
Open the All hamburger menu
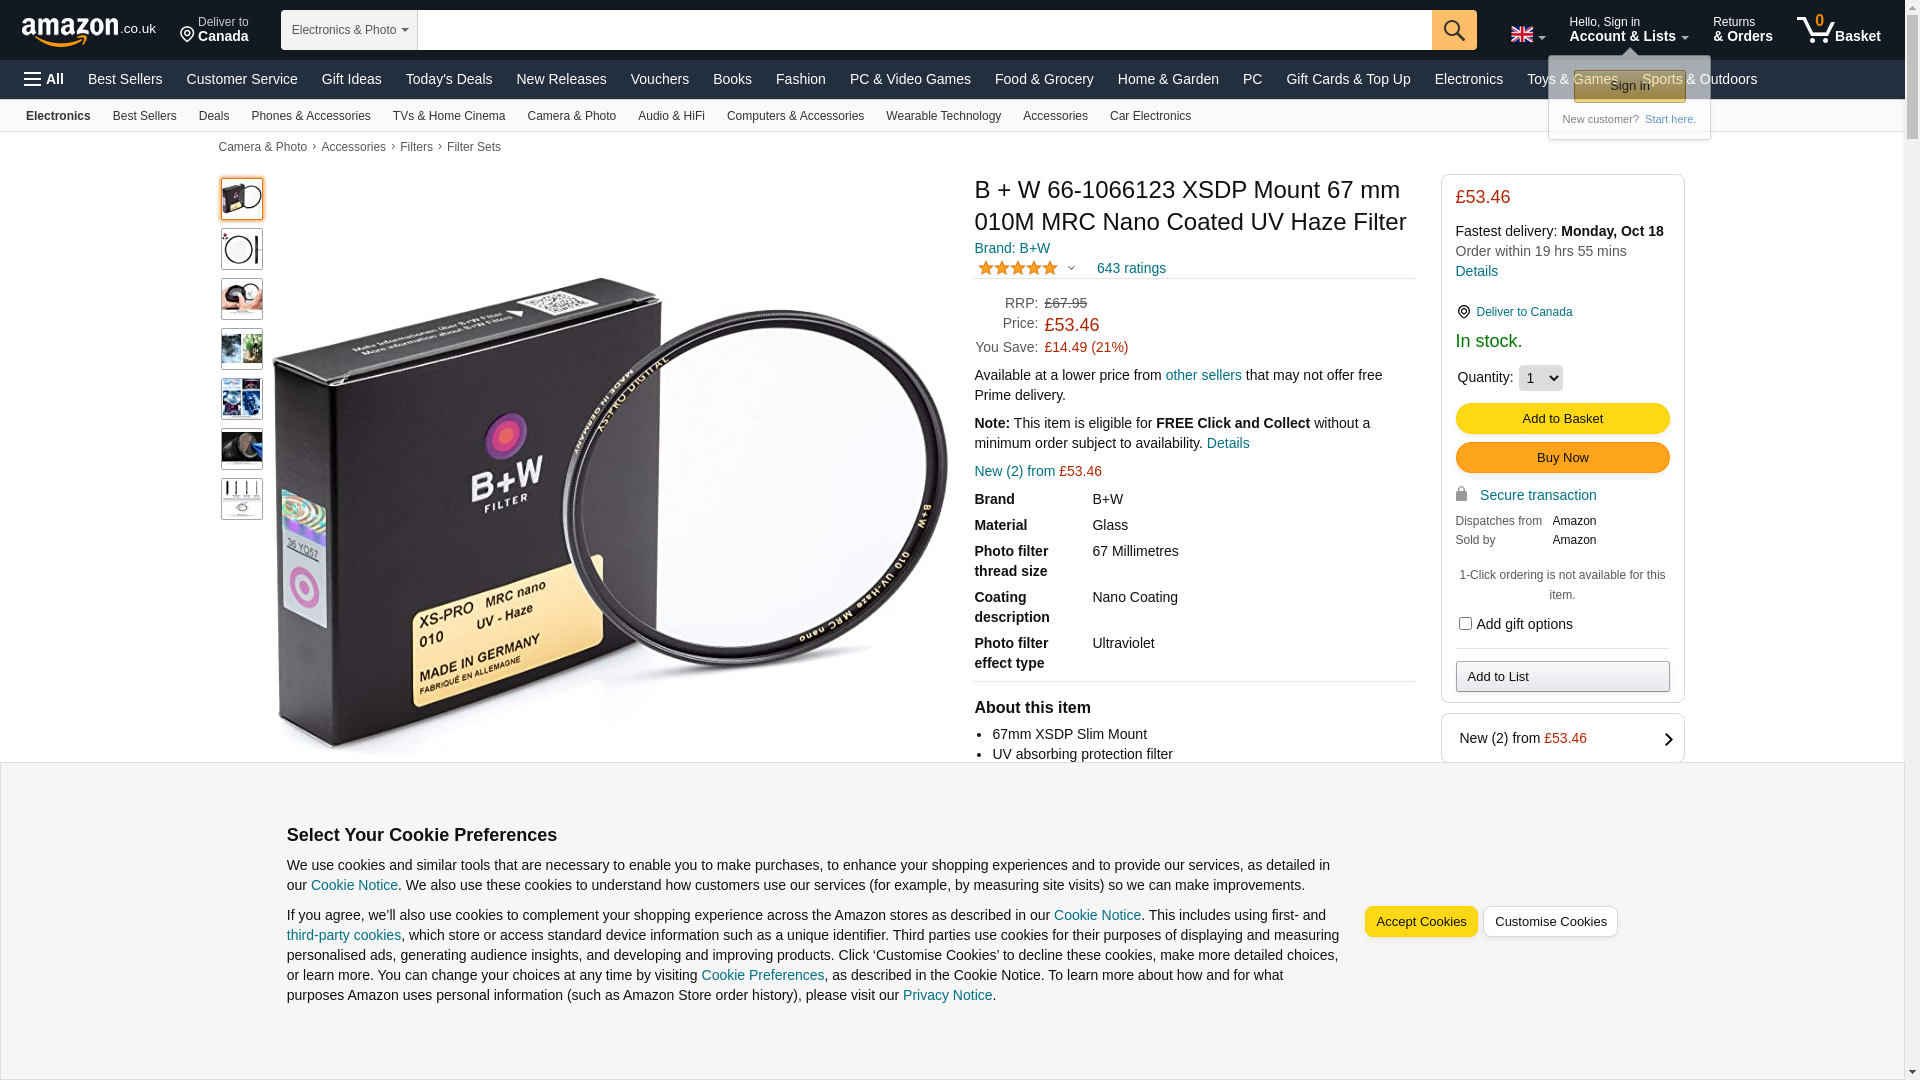[44, 79]
